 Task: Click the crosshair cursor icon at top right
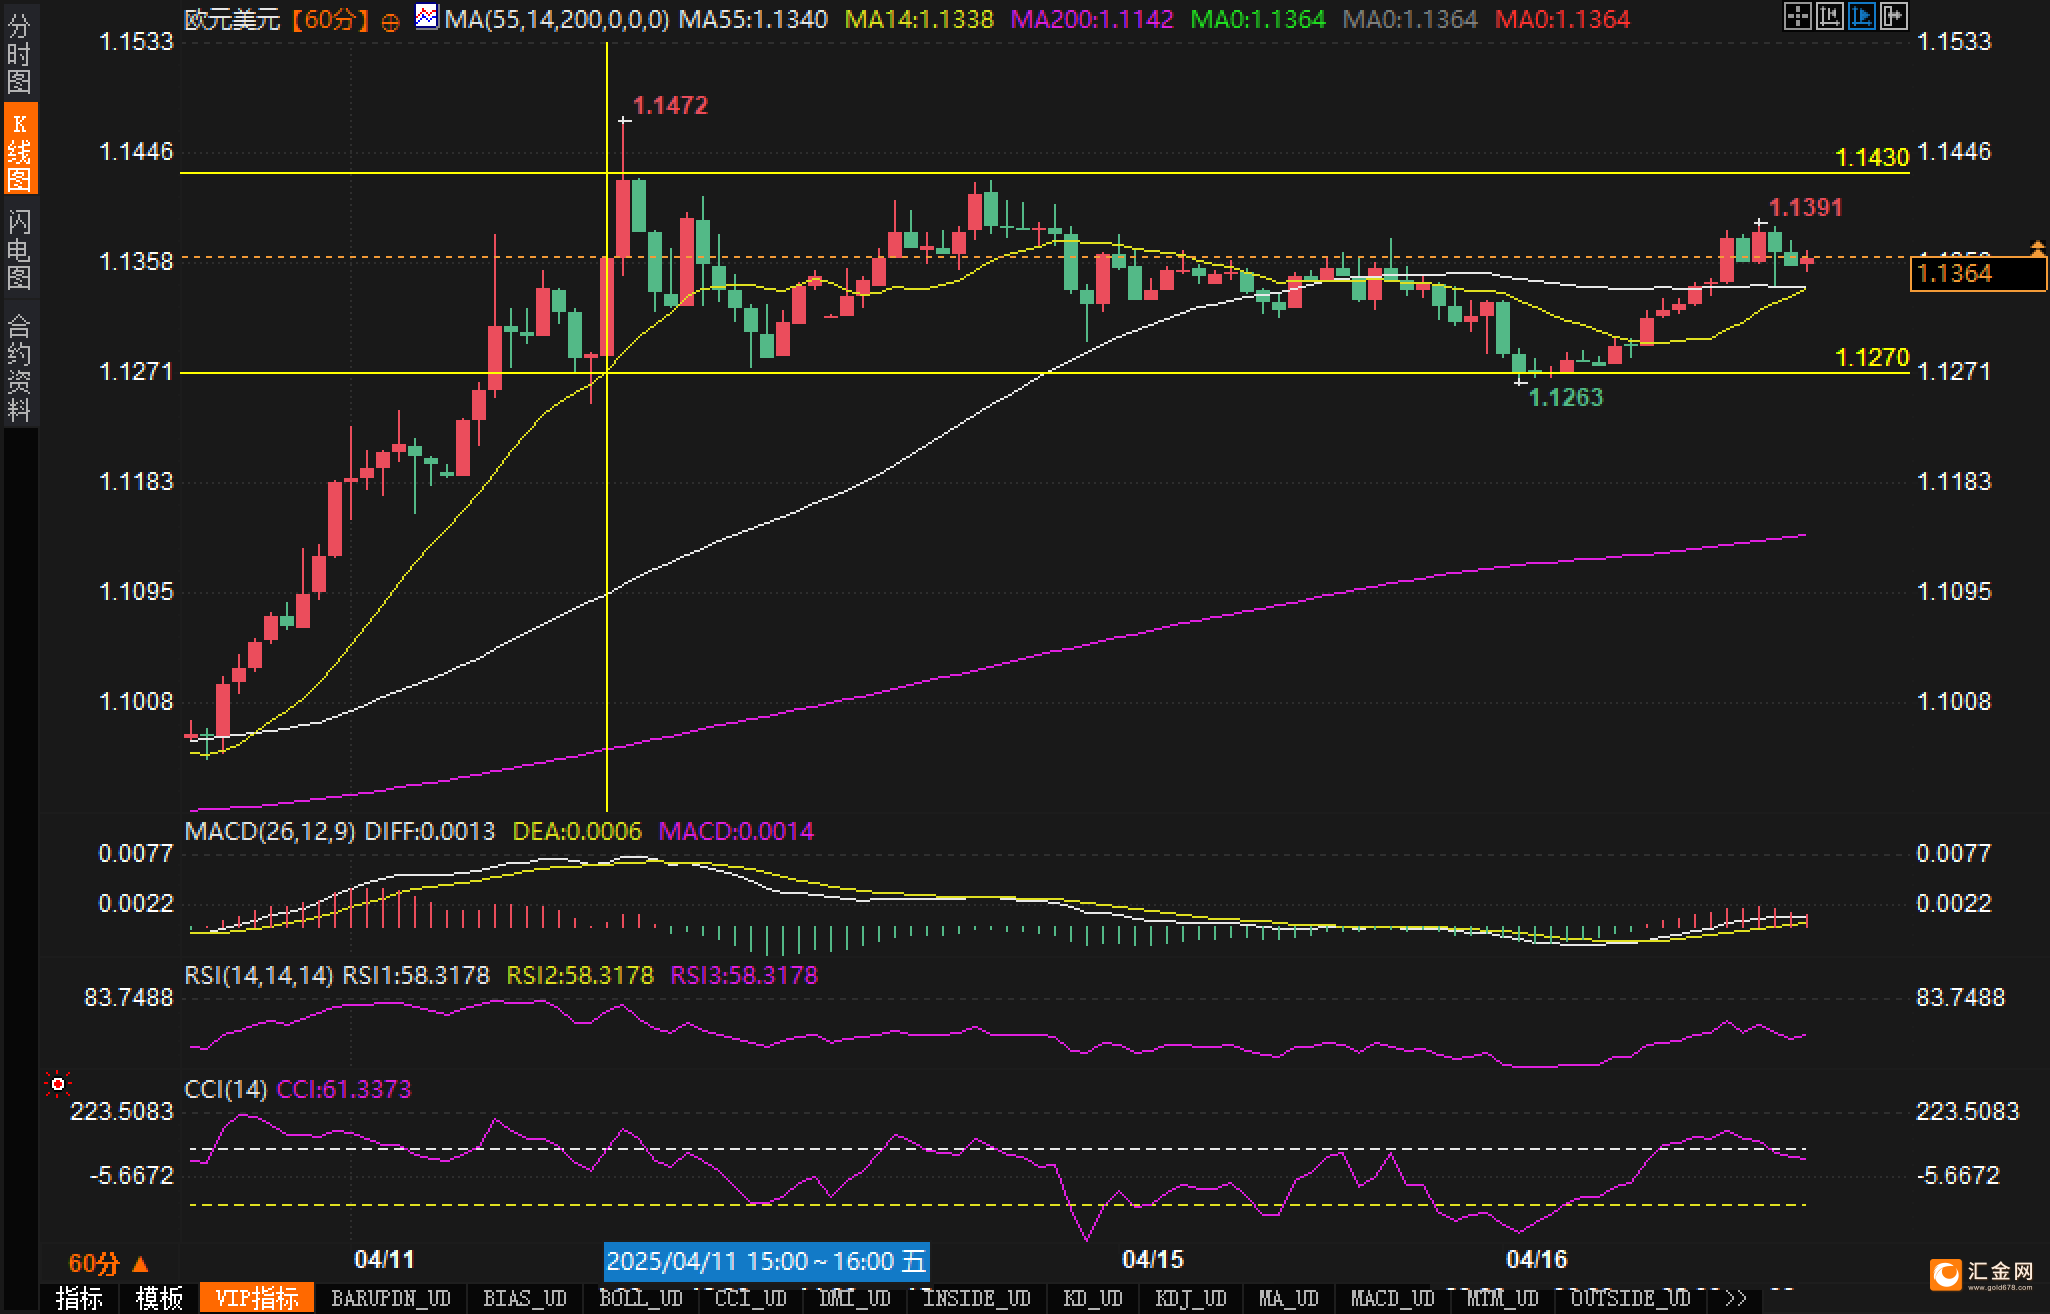point(1797,16)
